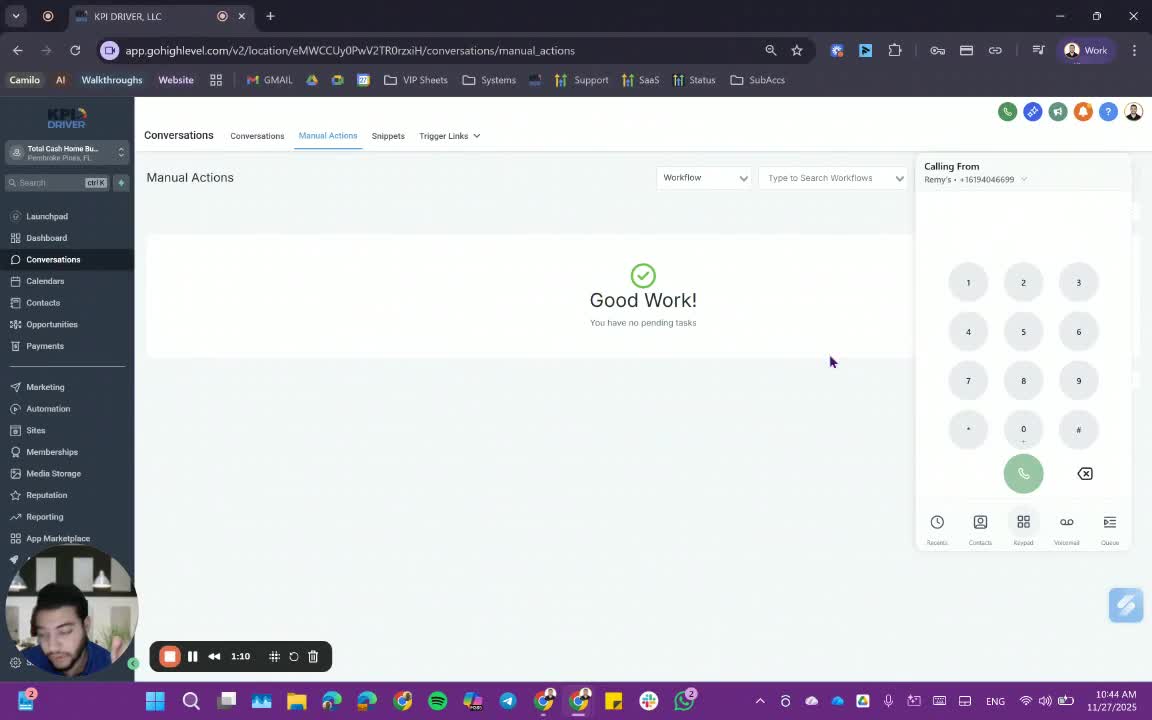Click the zoom magnifier icon in address bar
The height and width of the screenshot is (720, 1152).
click(771, 51)
